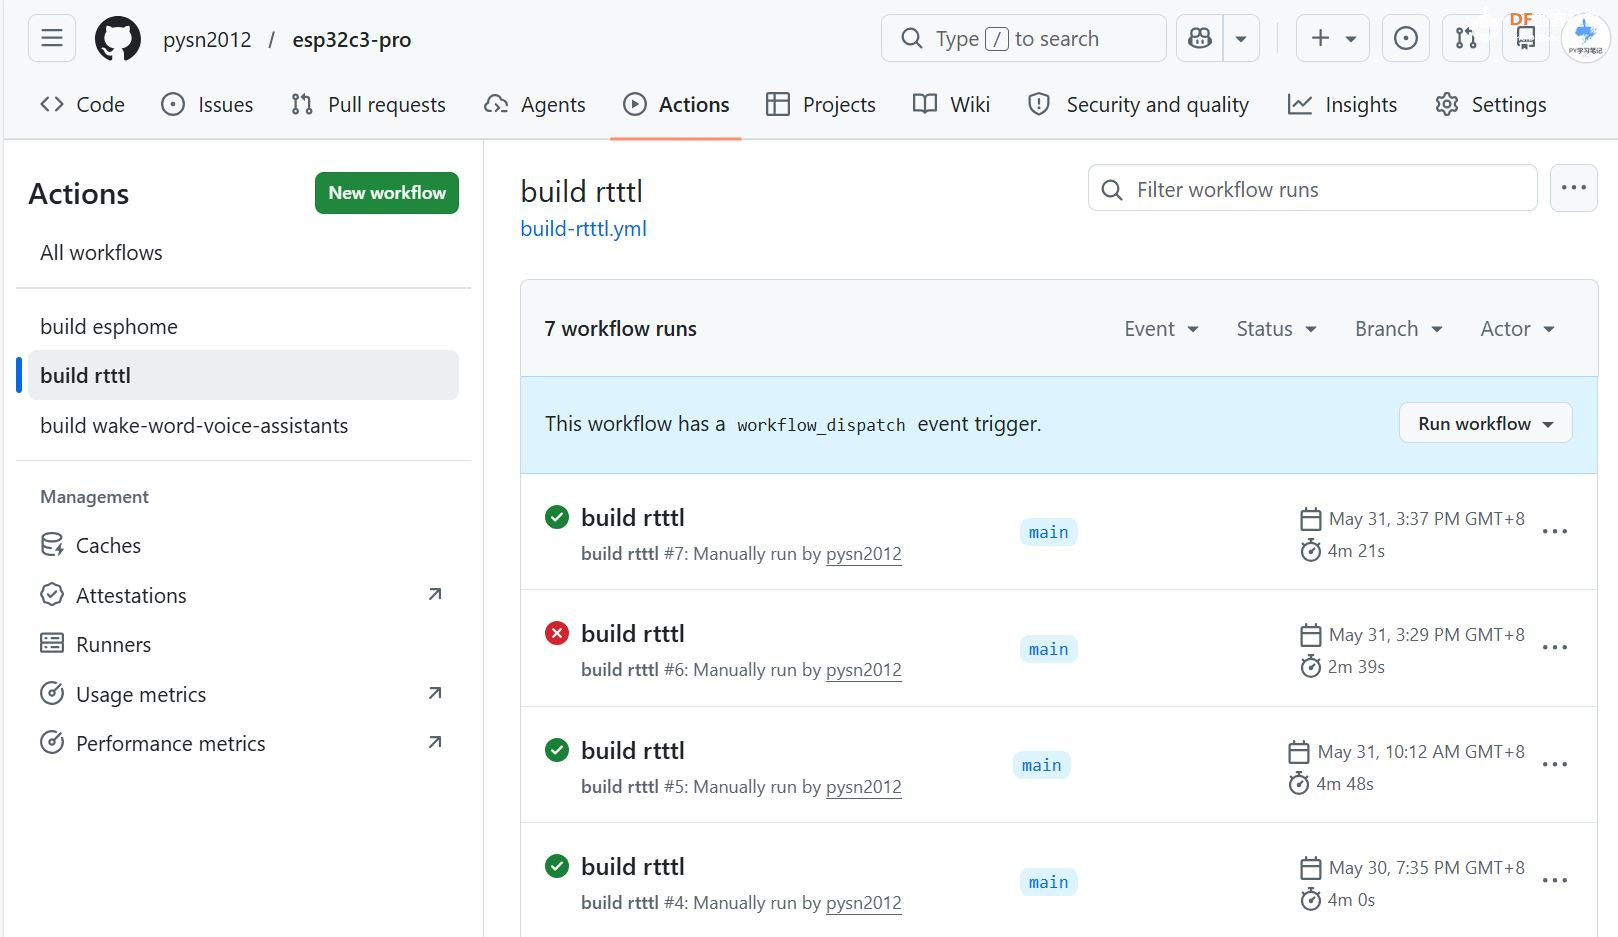The width and height of the screenshot is (1618, 937).
Task: Click the main branch label on run #7
Action: 1048,533
